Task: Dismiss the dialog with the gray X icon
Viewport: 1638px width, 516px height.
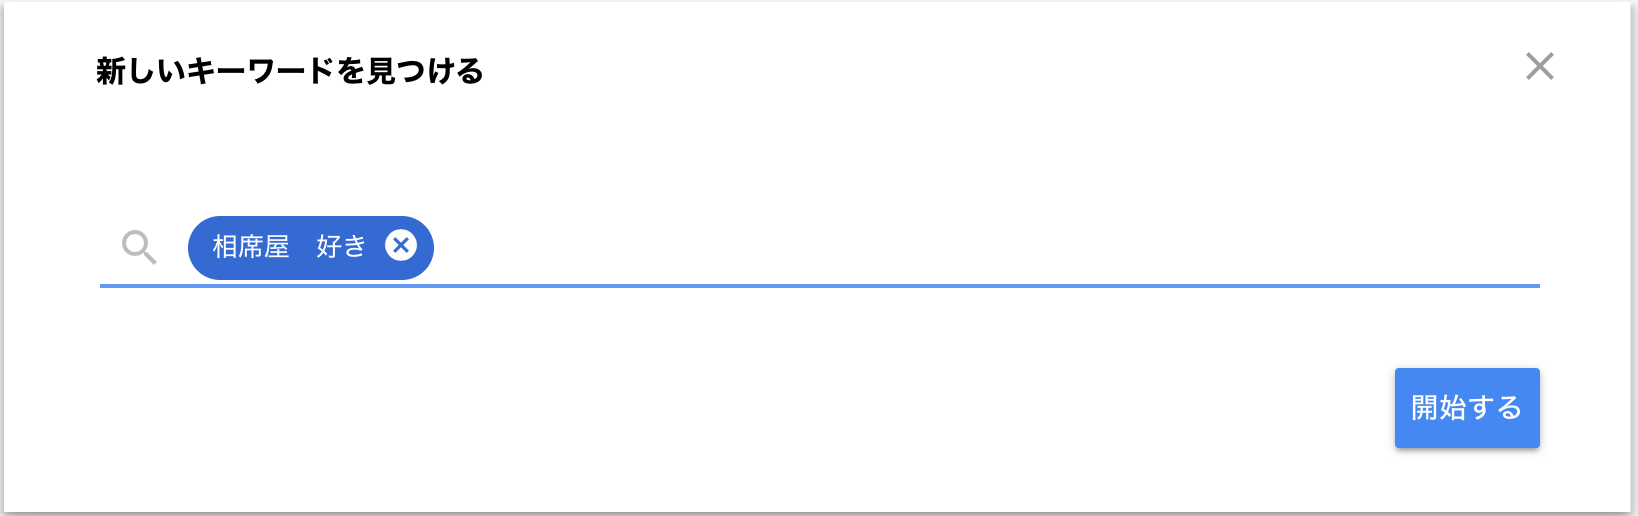Action: pos(1540,66)
